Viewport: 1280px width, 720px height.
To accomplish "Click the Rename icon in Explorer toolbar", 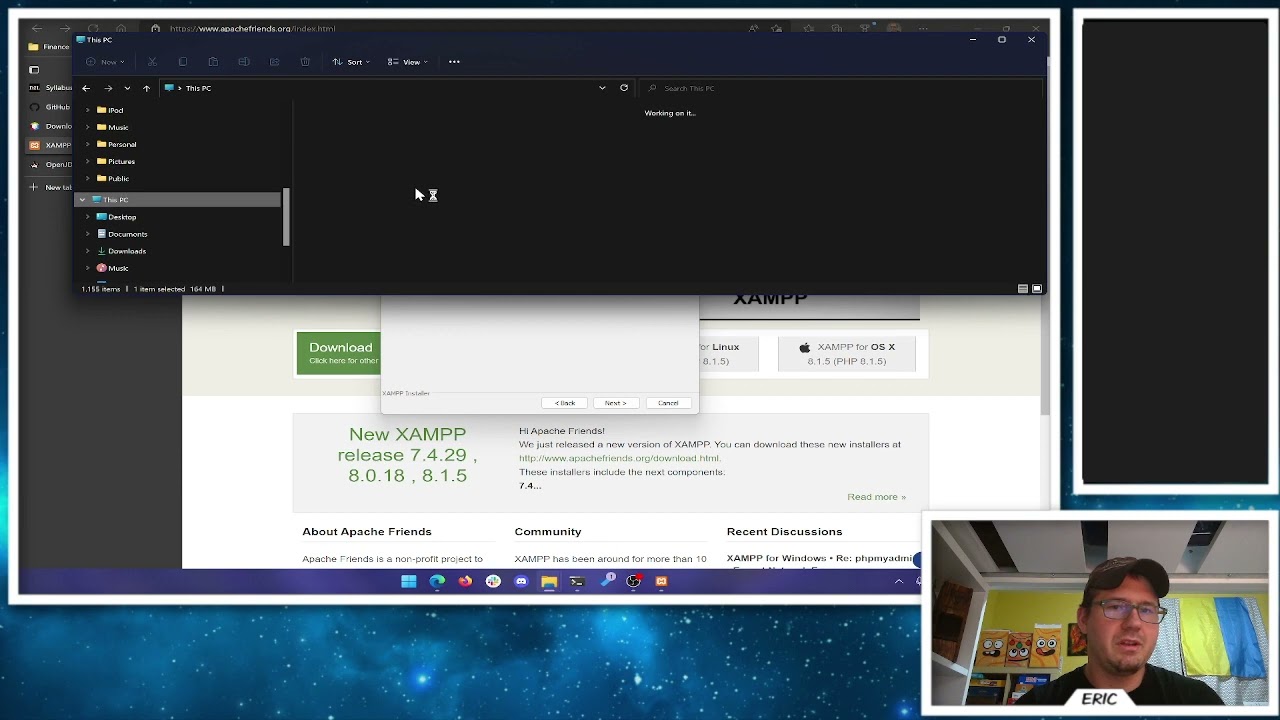I will tap(244, 62).
